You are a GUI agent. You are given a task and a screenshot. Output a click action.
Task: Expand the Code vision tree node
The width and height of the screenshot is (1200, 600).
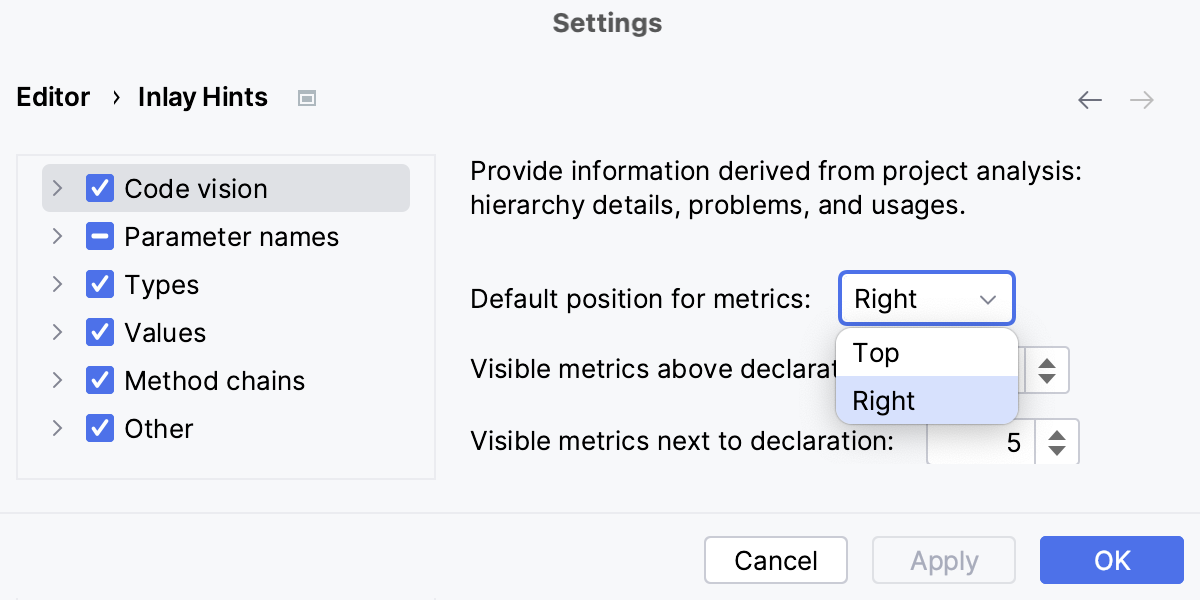pyautogui.click(x=57, y=188)
